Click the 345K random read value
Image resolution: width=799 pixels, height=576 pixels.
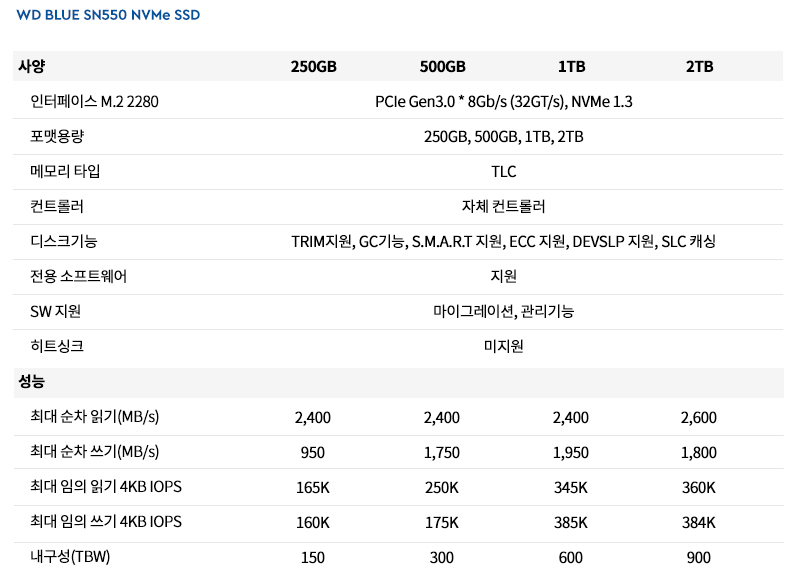pyautogui.click(x=570, y=488)
